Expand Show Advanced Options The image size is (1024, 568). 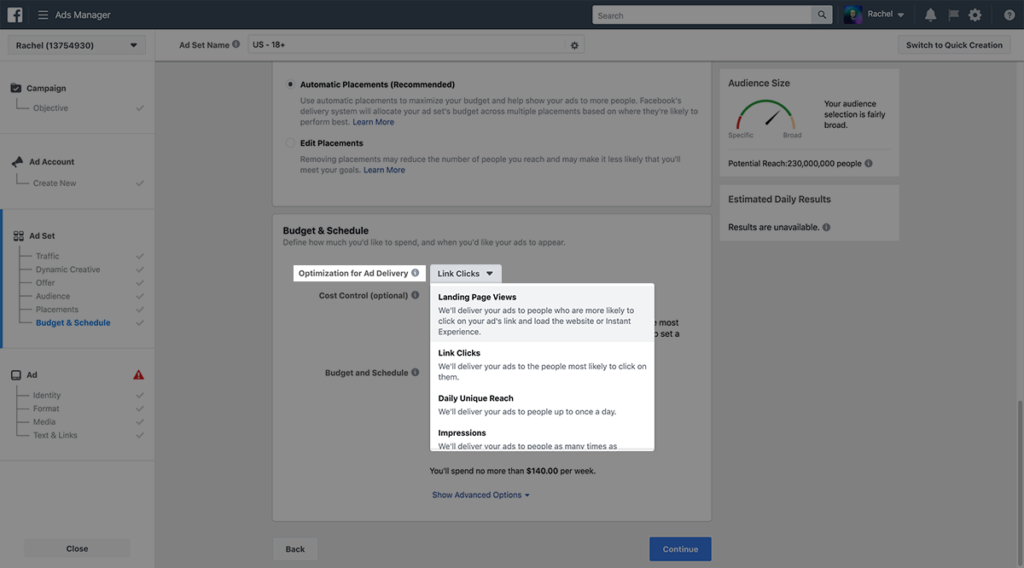[480, 495]
